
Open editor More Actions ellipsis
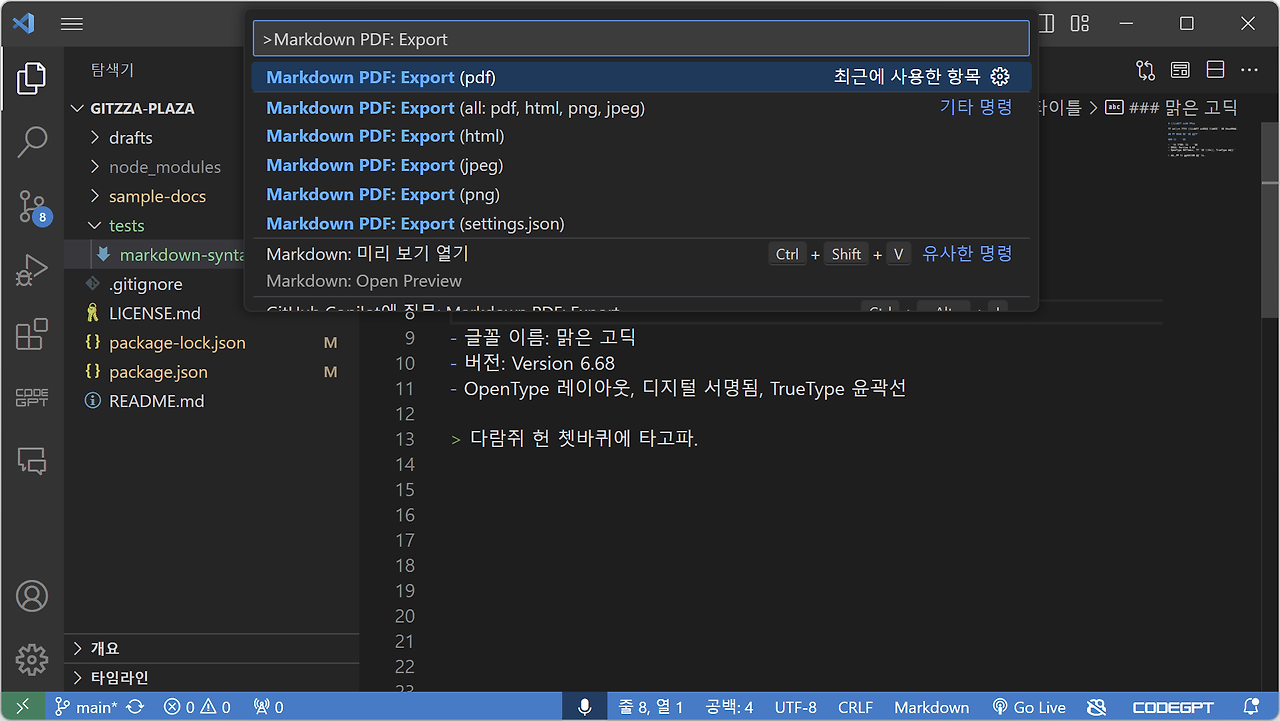click(x=1249, y=70)
